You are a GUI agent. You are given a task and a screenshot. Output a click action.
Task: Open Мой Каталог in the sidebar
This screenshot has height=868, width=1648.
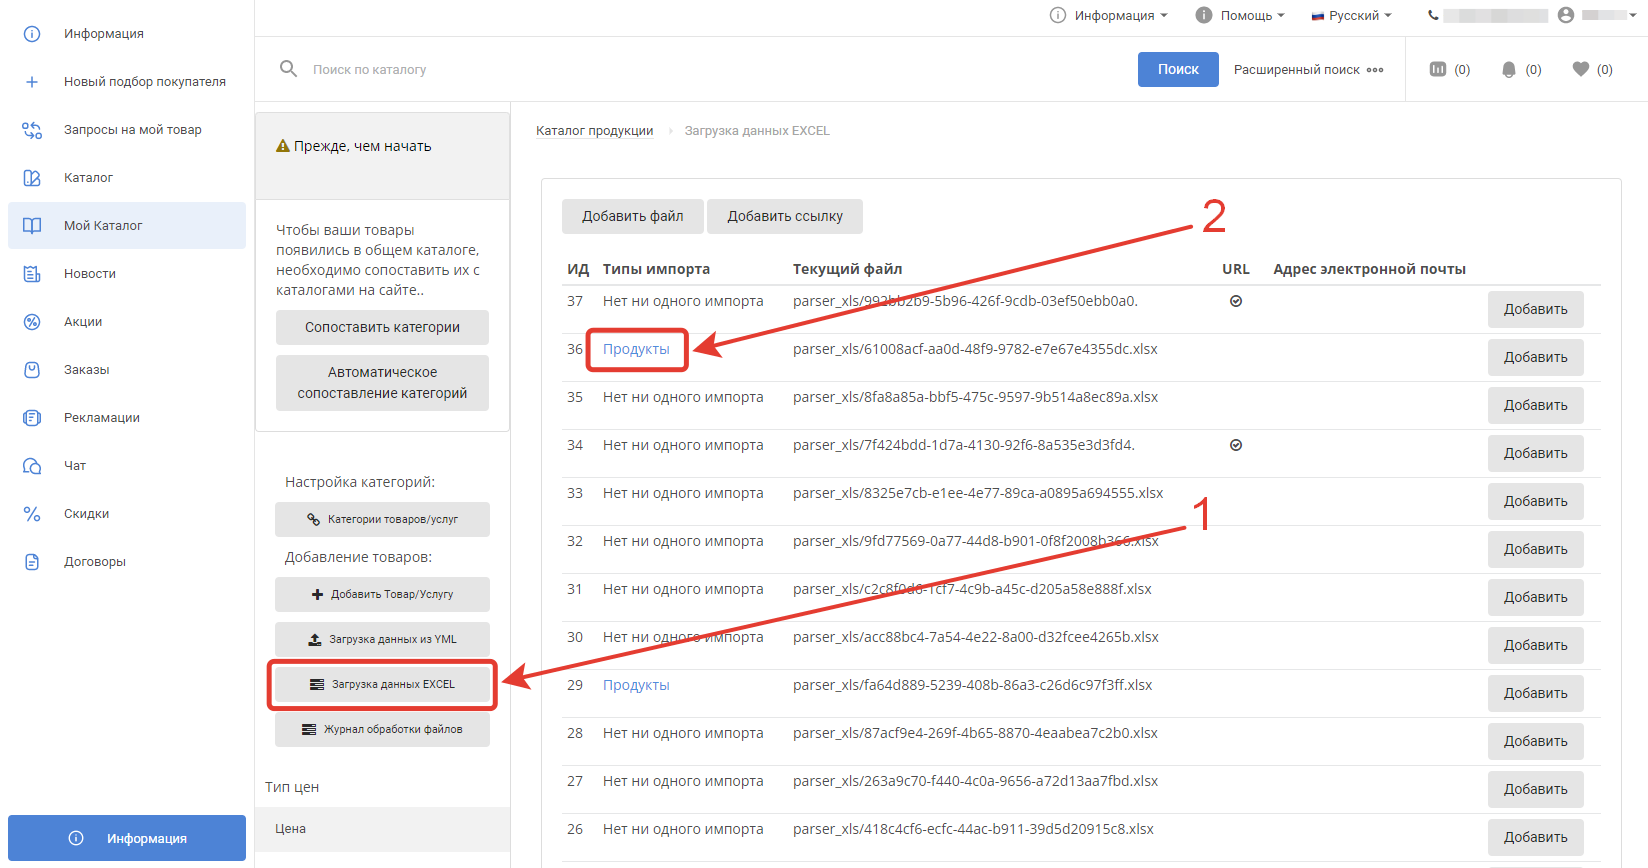[x=103, y=226]
